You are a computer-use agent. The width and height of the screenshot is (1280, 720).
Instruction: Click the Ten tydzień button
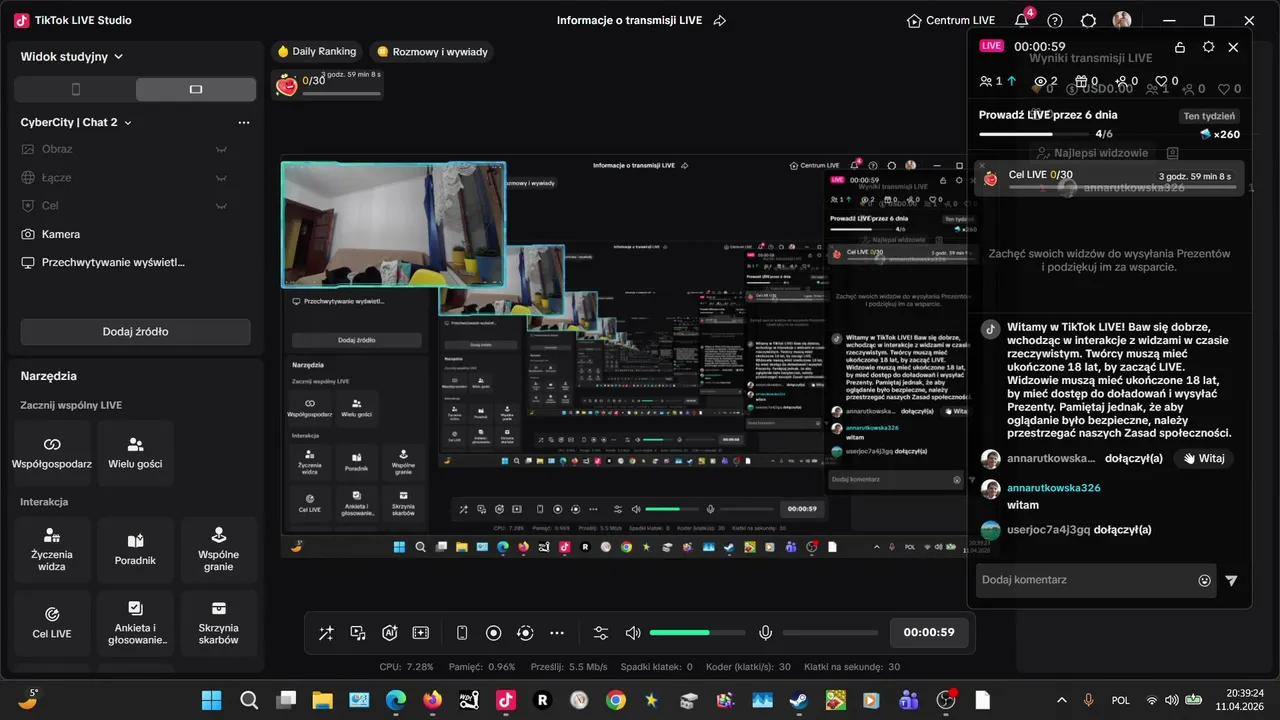pos(1210,116)
